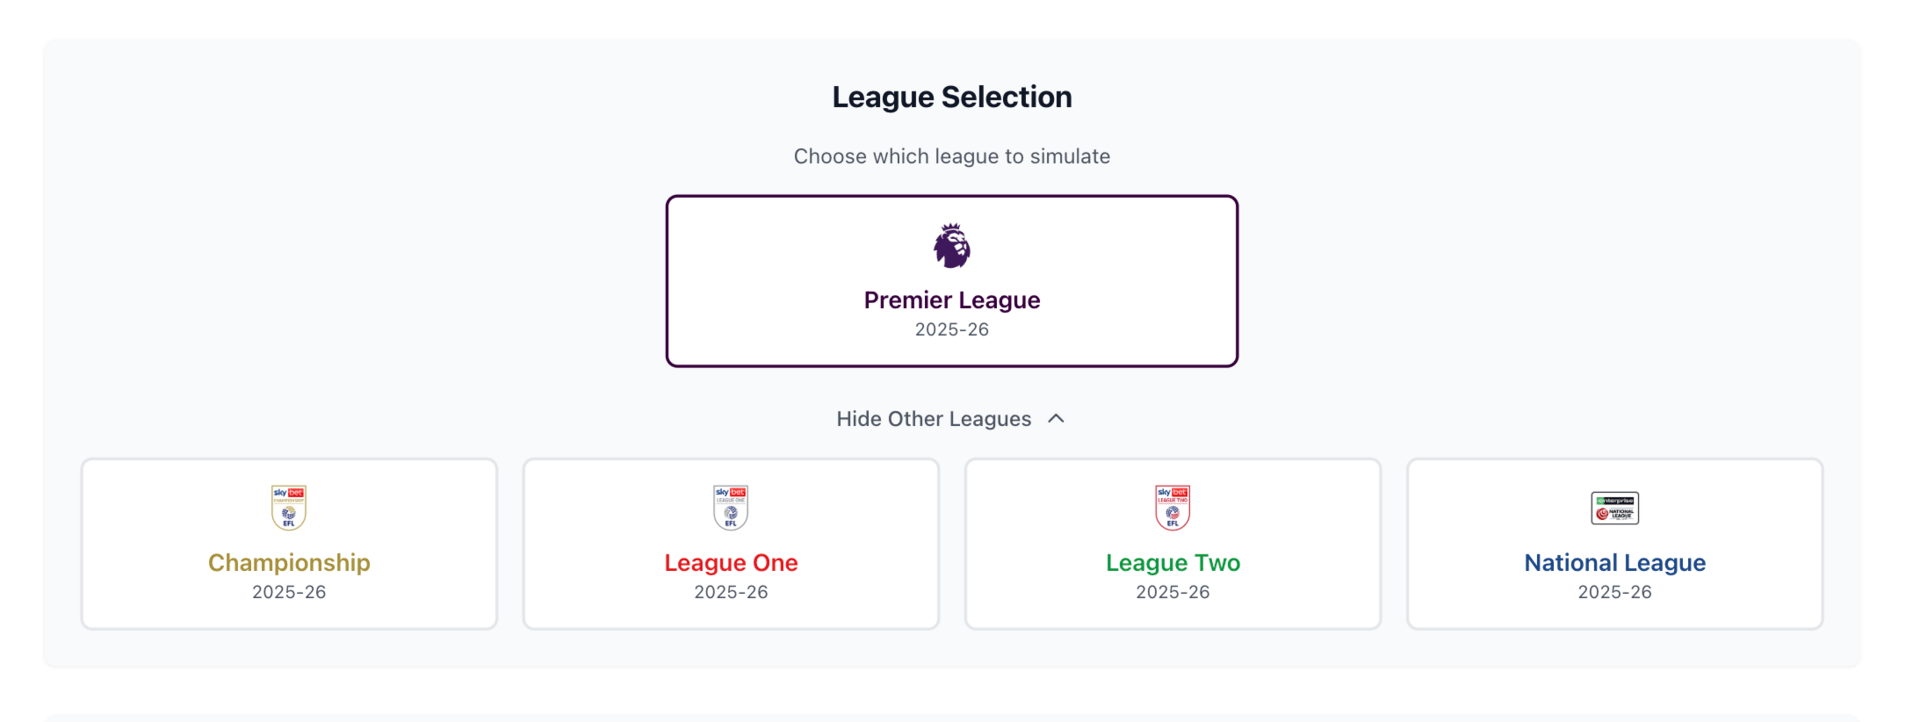Select the Premier League name text
1920x722 pixels.
[x=952, y=300]
